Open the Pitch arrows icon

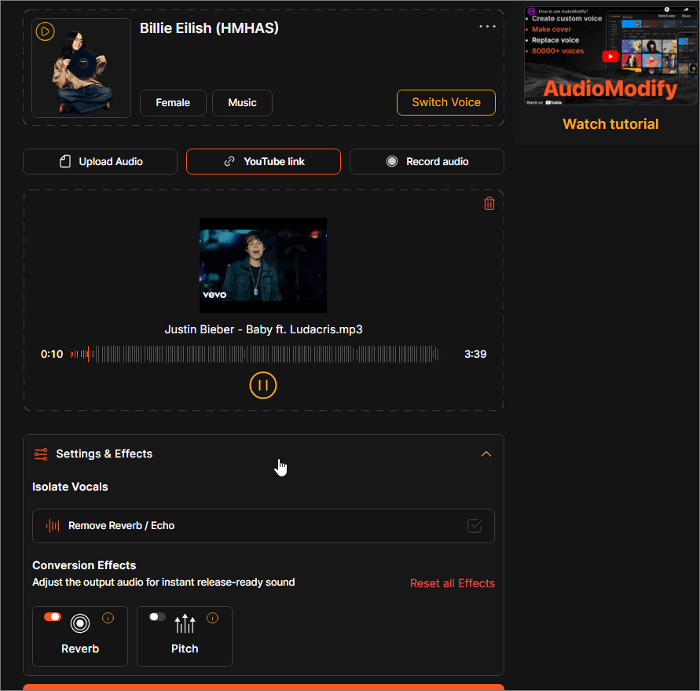(x=185, y=624)
